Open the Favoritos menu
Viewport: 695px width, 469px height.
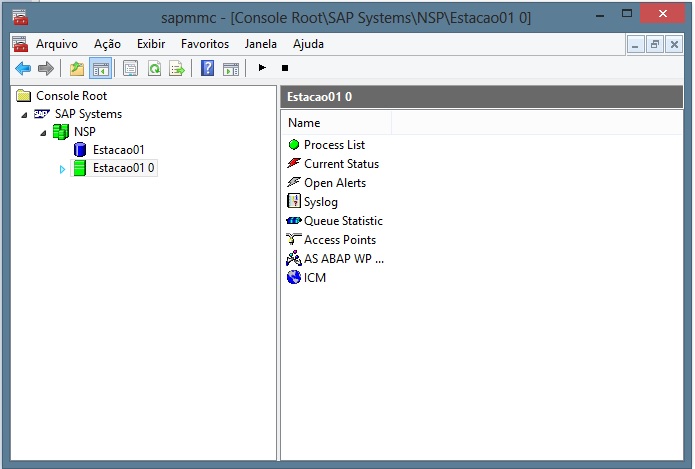point(204,44)
